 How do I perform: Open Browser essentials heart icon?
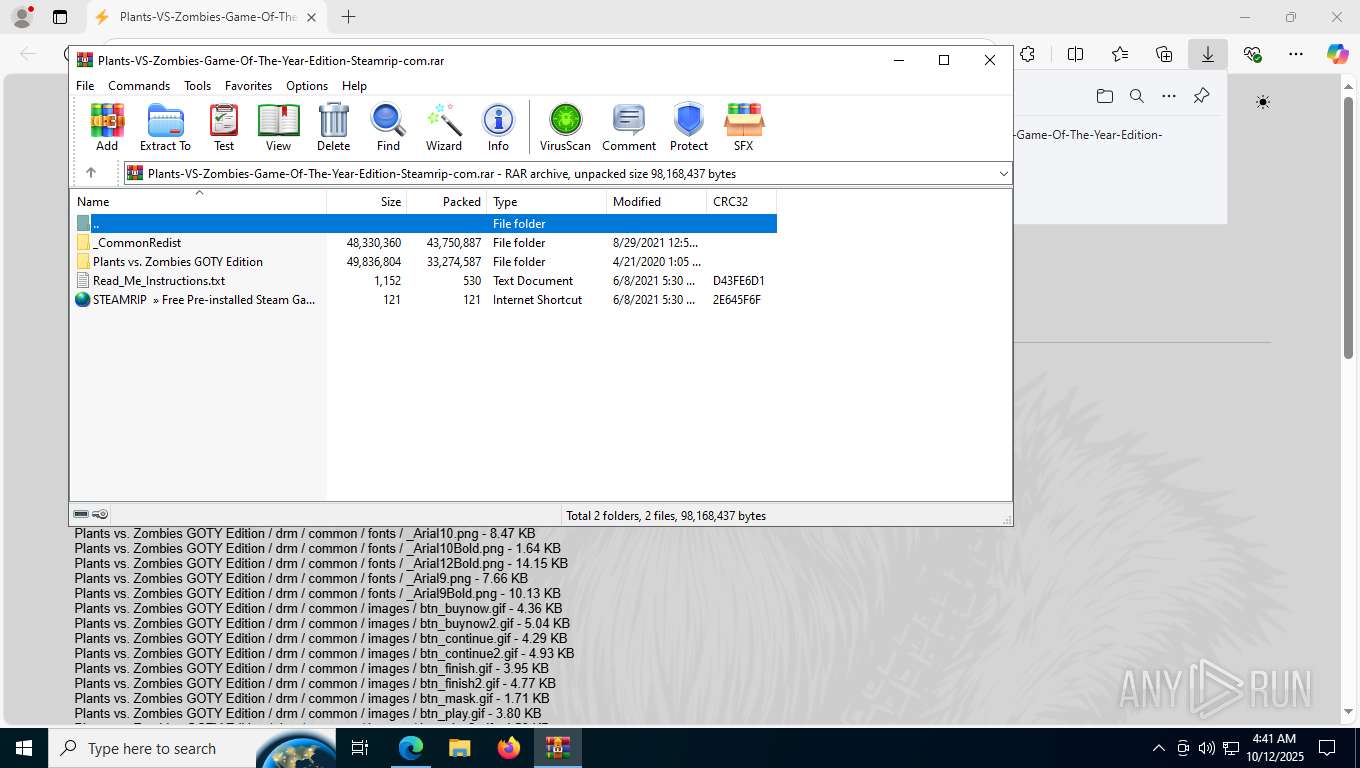pyautogui.click(x=1252, y=54)
